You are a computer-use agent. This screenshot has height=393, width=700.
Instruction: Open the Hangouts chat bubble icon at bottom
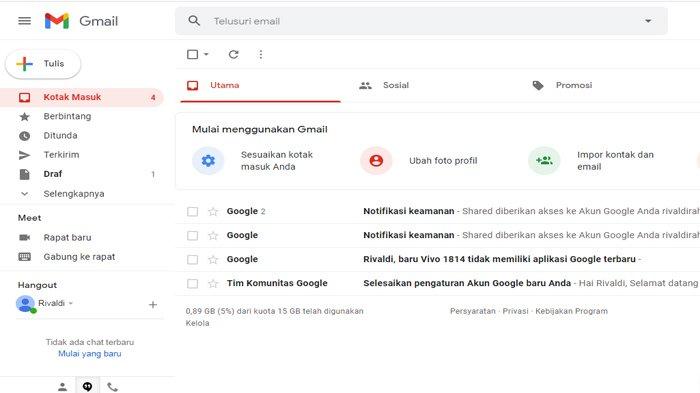tap(88, 387)
